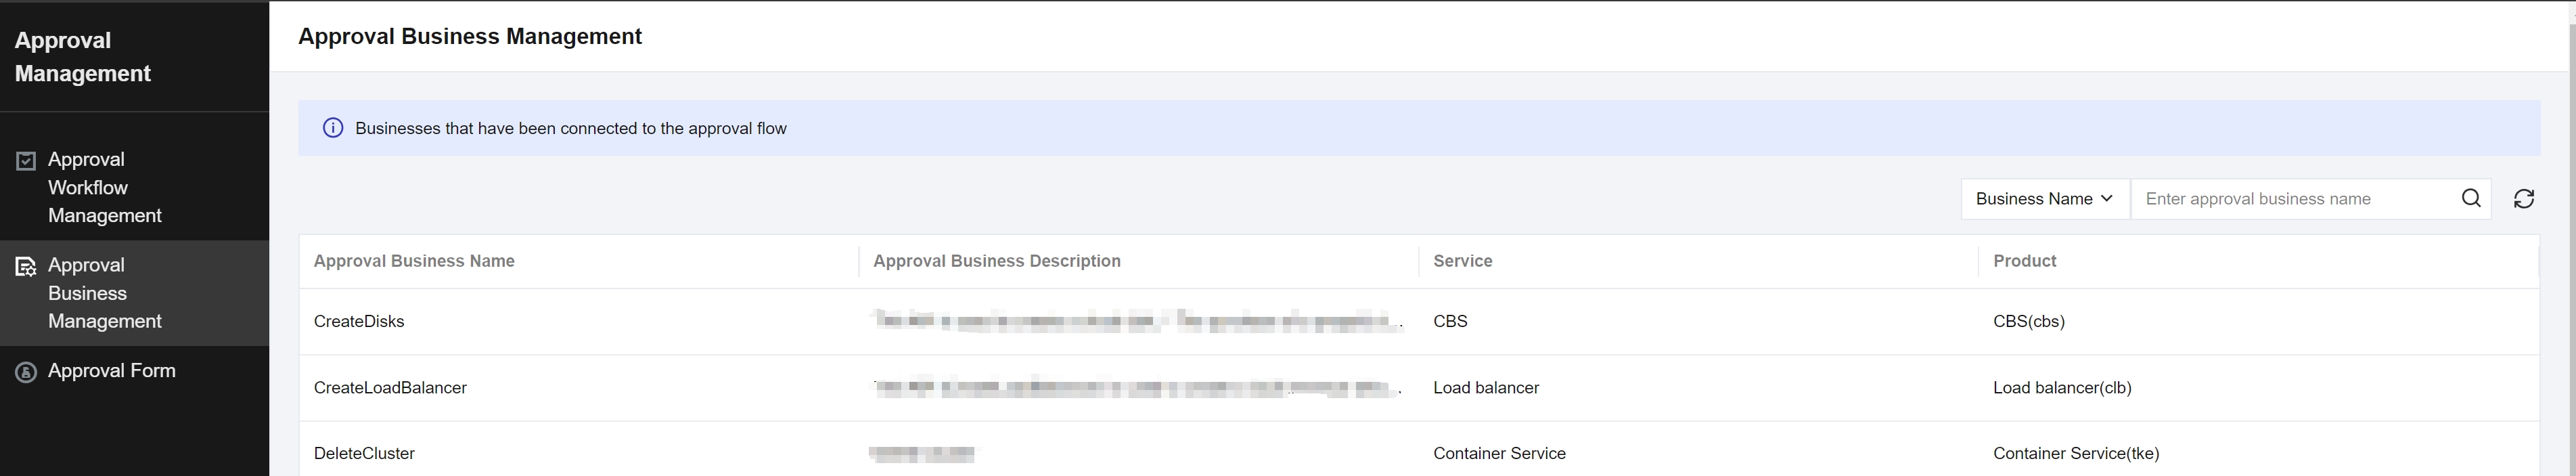Refresh the approval business list
This screenshot has height=476, width=2576.
[x=2523, y=199]
